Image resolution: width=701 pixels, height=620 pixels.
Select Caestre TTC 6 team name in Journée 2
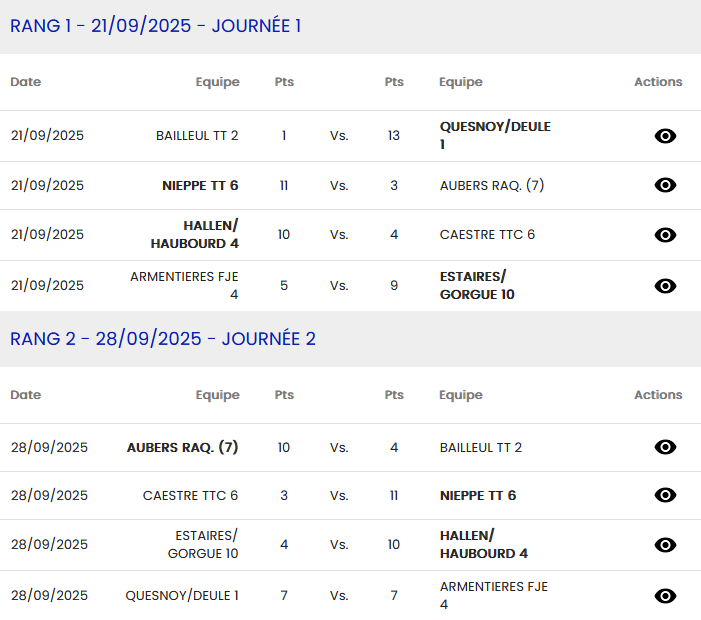coord(190,495)
